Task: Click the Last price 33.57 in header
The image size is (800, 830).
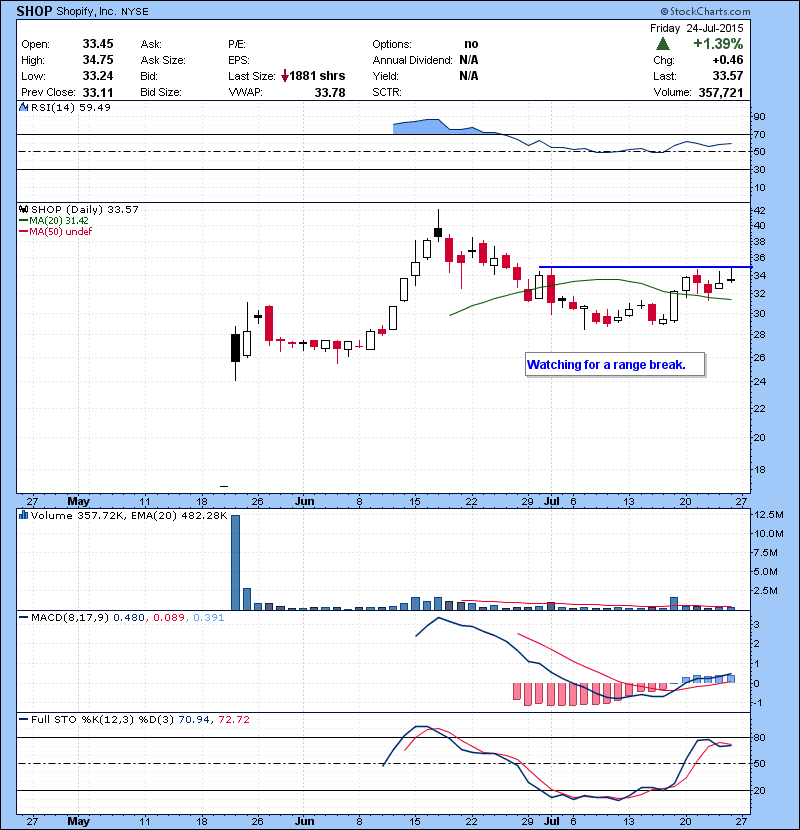Action: tap(727, 76)
